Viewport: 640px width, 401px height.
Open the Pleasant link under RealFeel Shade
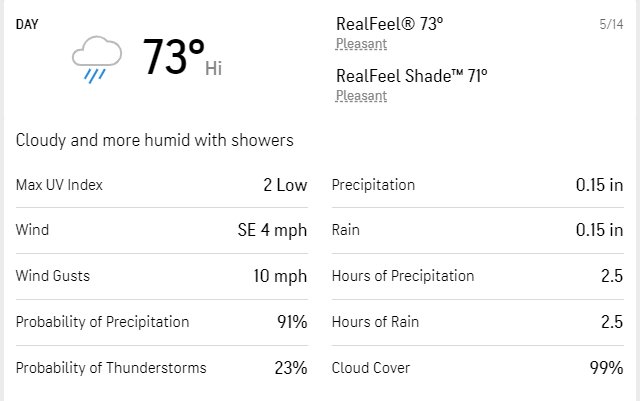pyautogui.click(x=361, y=96)
